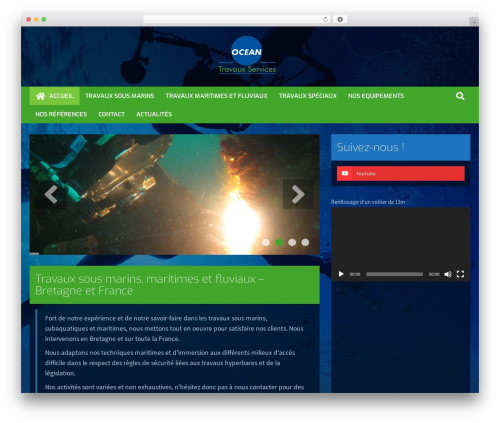Open Travaux Maritimes et Fluviaux menu
Screen dimensions: 500x423
tap(216, 96)
